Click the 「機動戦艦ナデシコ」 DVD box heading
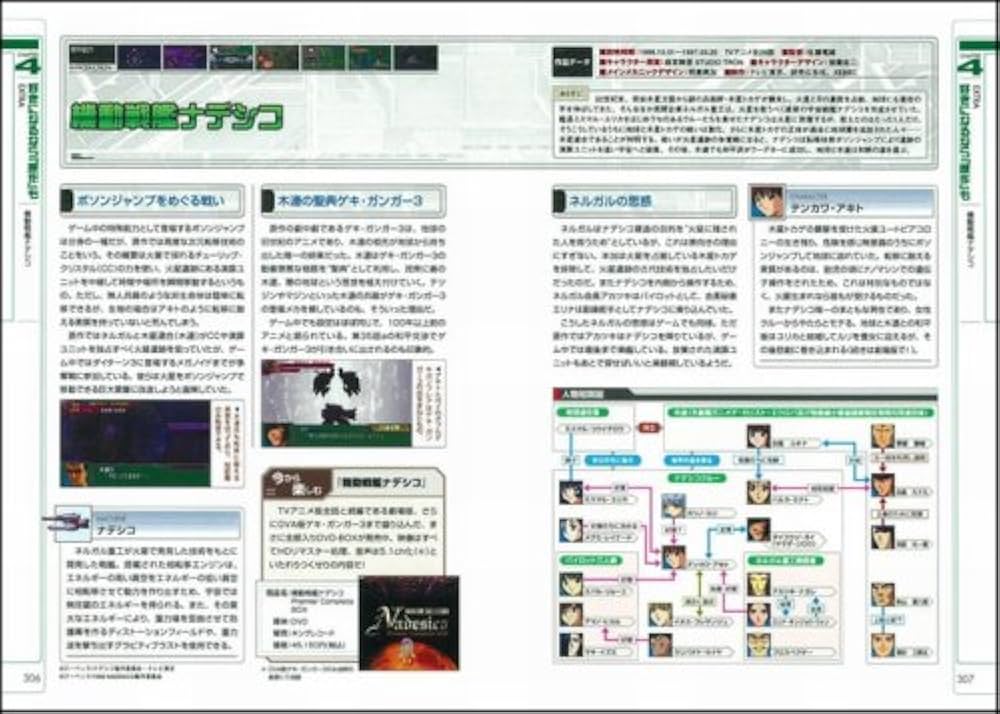The image size is (1000, 714). tap(380, 482)
